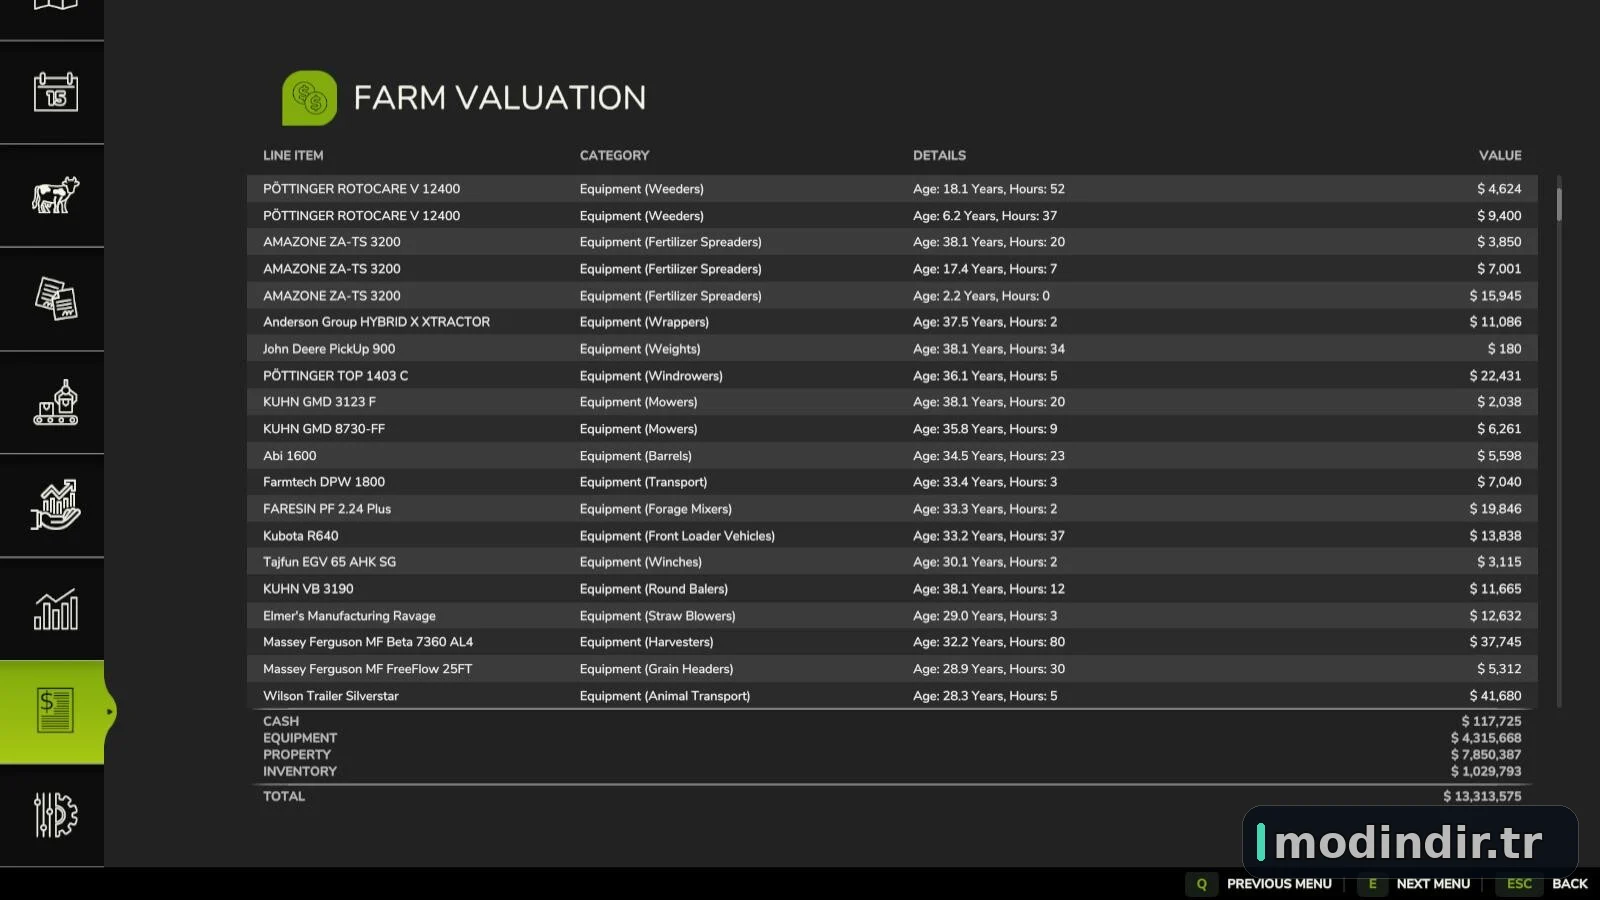The height and width of the screenshot is (900, 1600).
Task: Go to the Previous Menu
Action: click(x=1279, y=884)
